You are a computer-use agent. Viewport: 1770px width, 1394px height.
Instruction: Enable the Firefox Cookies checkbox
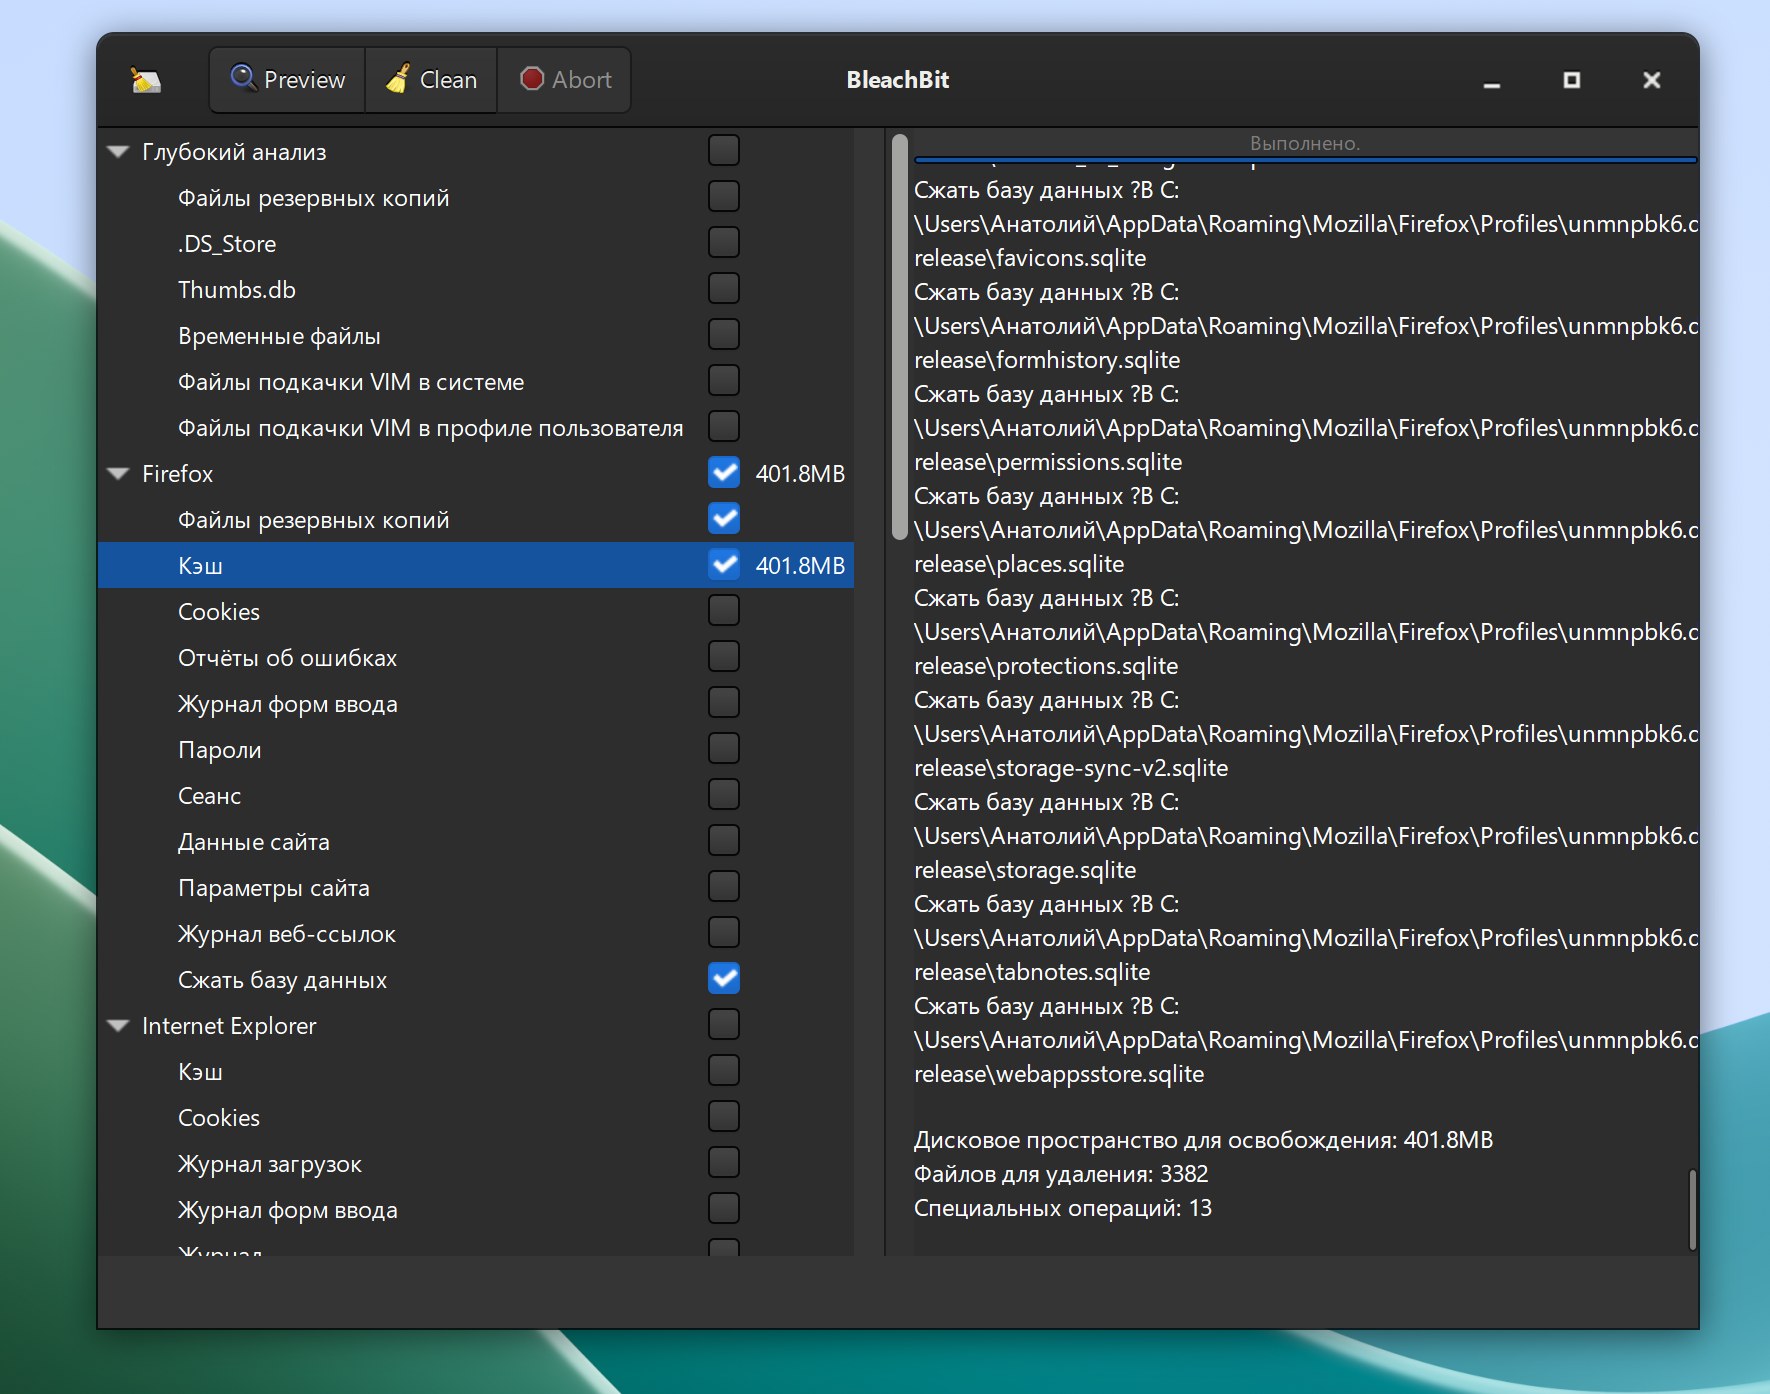click(x=723, y=611)
